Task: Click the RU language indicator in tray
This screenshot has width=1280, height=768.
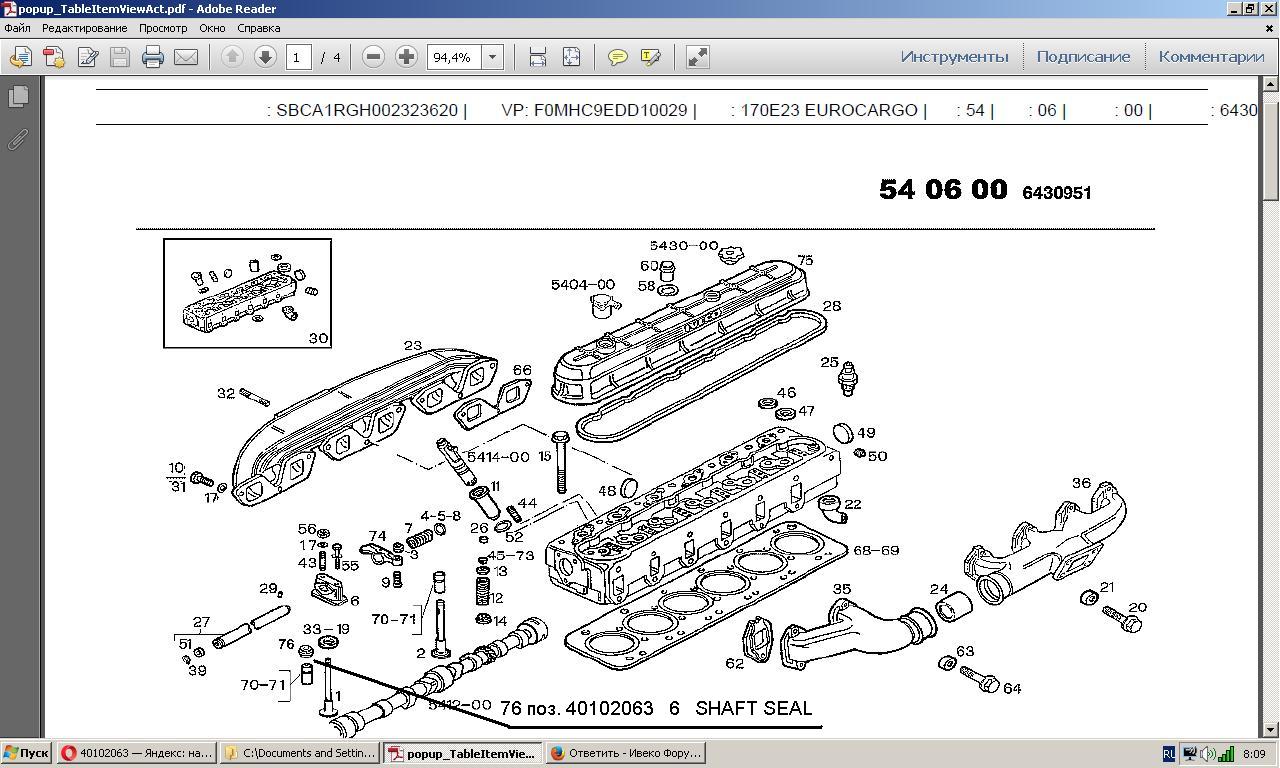Action: (x=1169, y=754)
